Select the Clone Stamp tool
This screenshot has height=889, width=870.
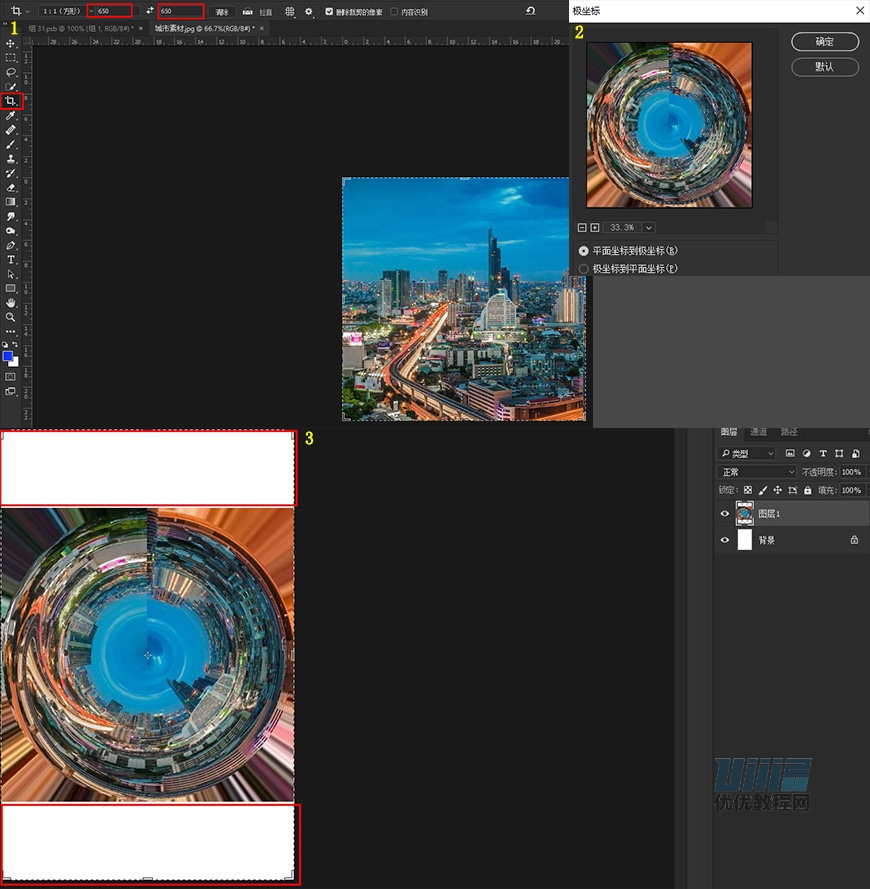point(11,159)
